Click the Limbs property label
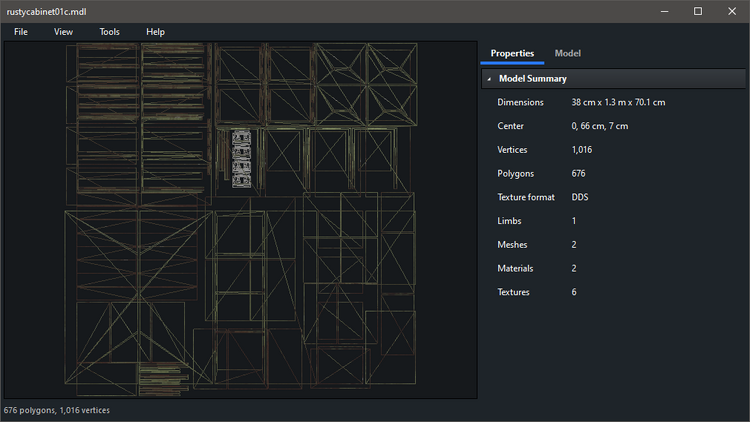 [x=509, y=221]
